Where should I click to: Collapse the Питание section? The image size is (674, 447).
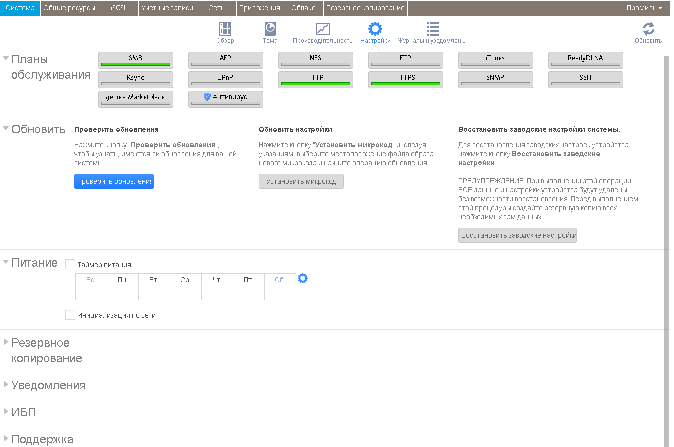click(x=6, y=261)
